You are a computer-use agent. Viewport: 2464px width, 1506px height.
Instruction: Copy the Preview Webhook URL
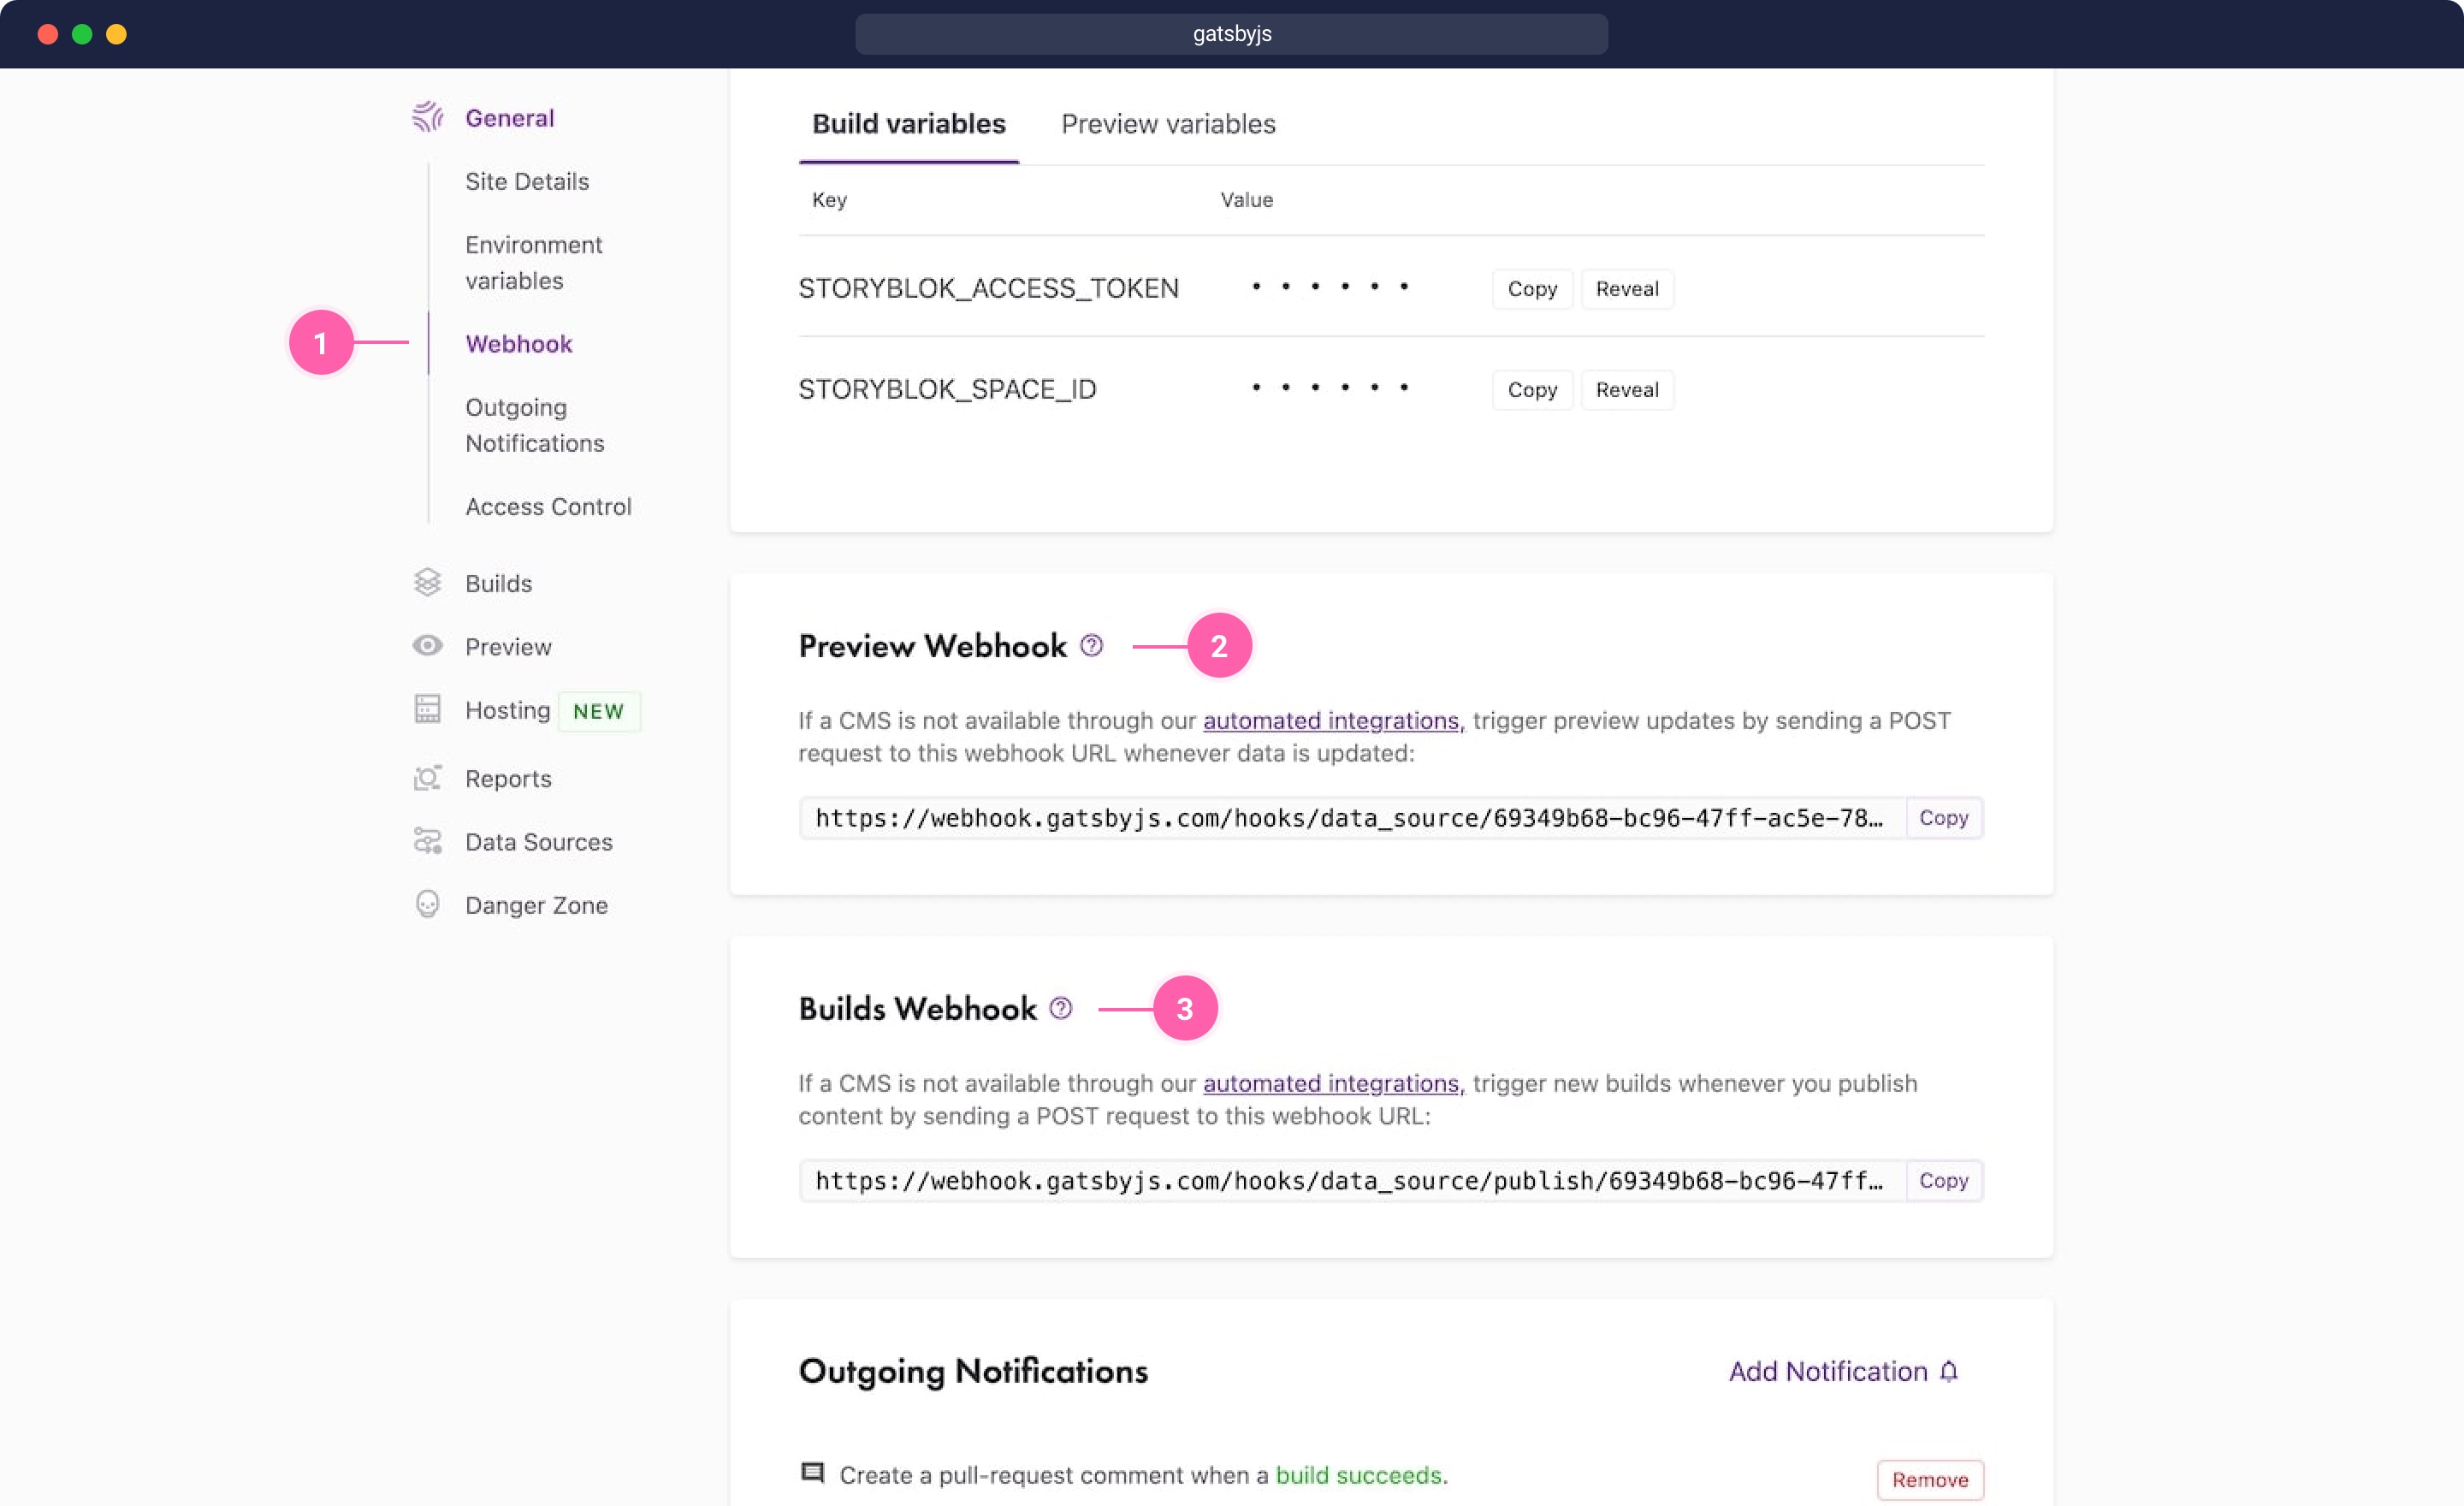[x=1943, y=818]
